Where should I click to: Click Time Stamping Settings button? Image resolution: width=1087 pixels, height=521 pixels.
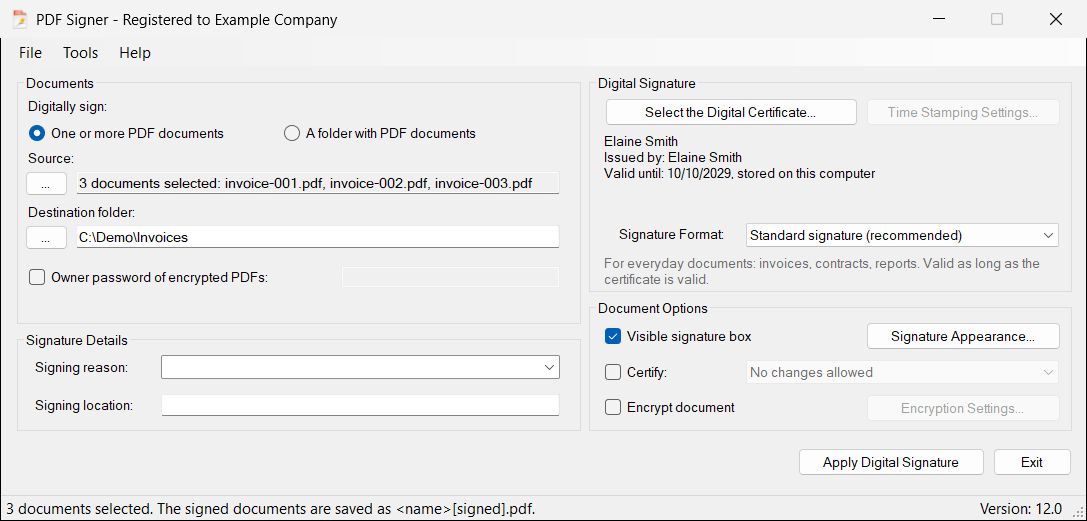(963, 112)
